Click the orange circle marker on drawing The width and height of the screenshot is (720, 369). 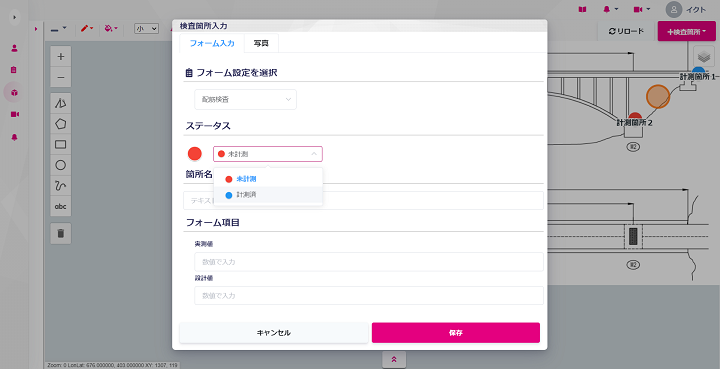658,96
